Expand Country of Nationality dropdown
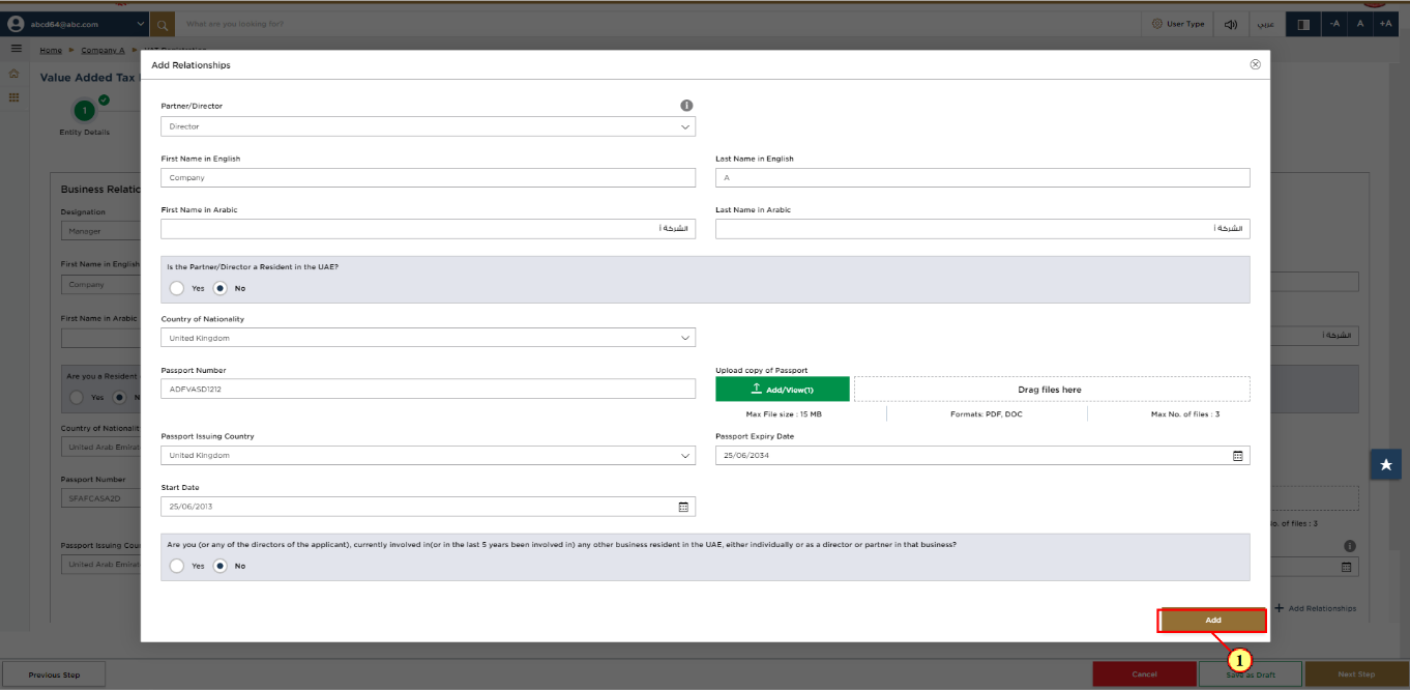The image size is (1410, 690). (428, 338)
